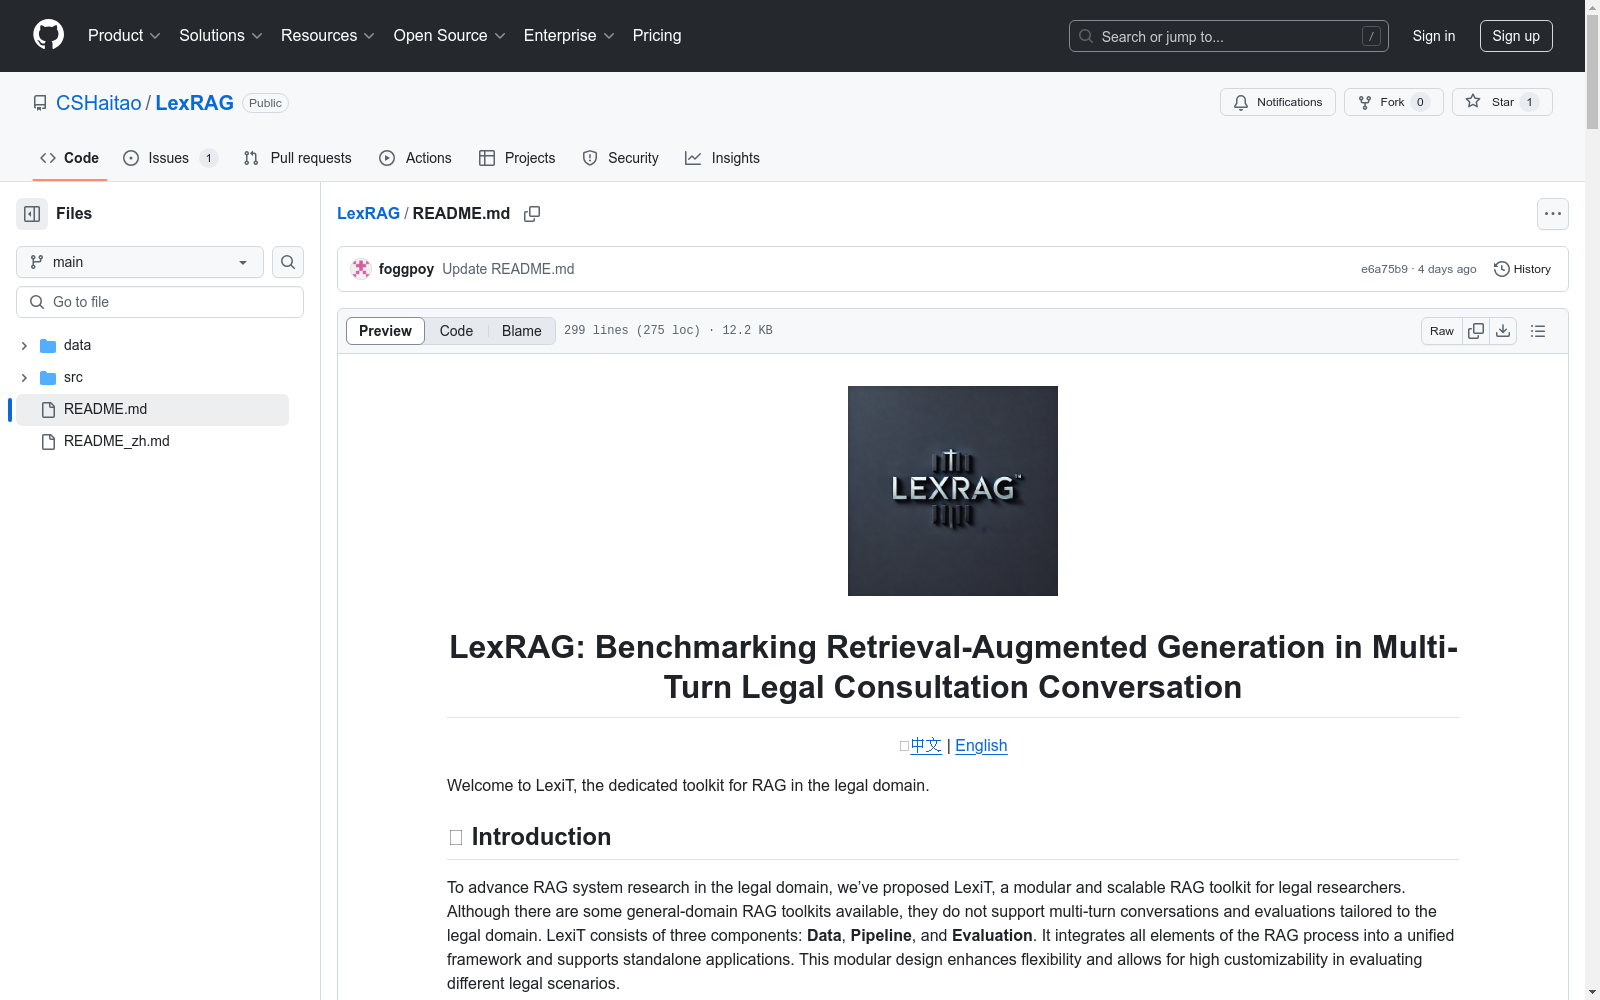Switch README to 中文 version
Image resolution: width=1600 pixels, height=1000 pixels.
(x=926, y=746)
